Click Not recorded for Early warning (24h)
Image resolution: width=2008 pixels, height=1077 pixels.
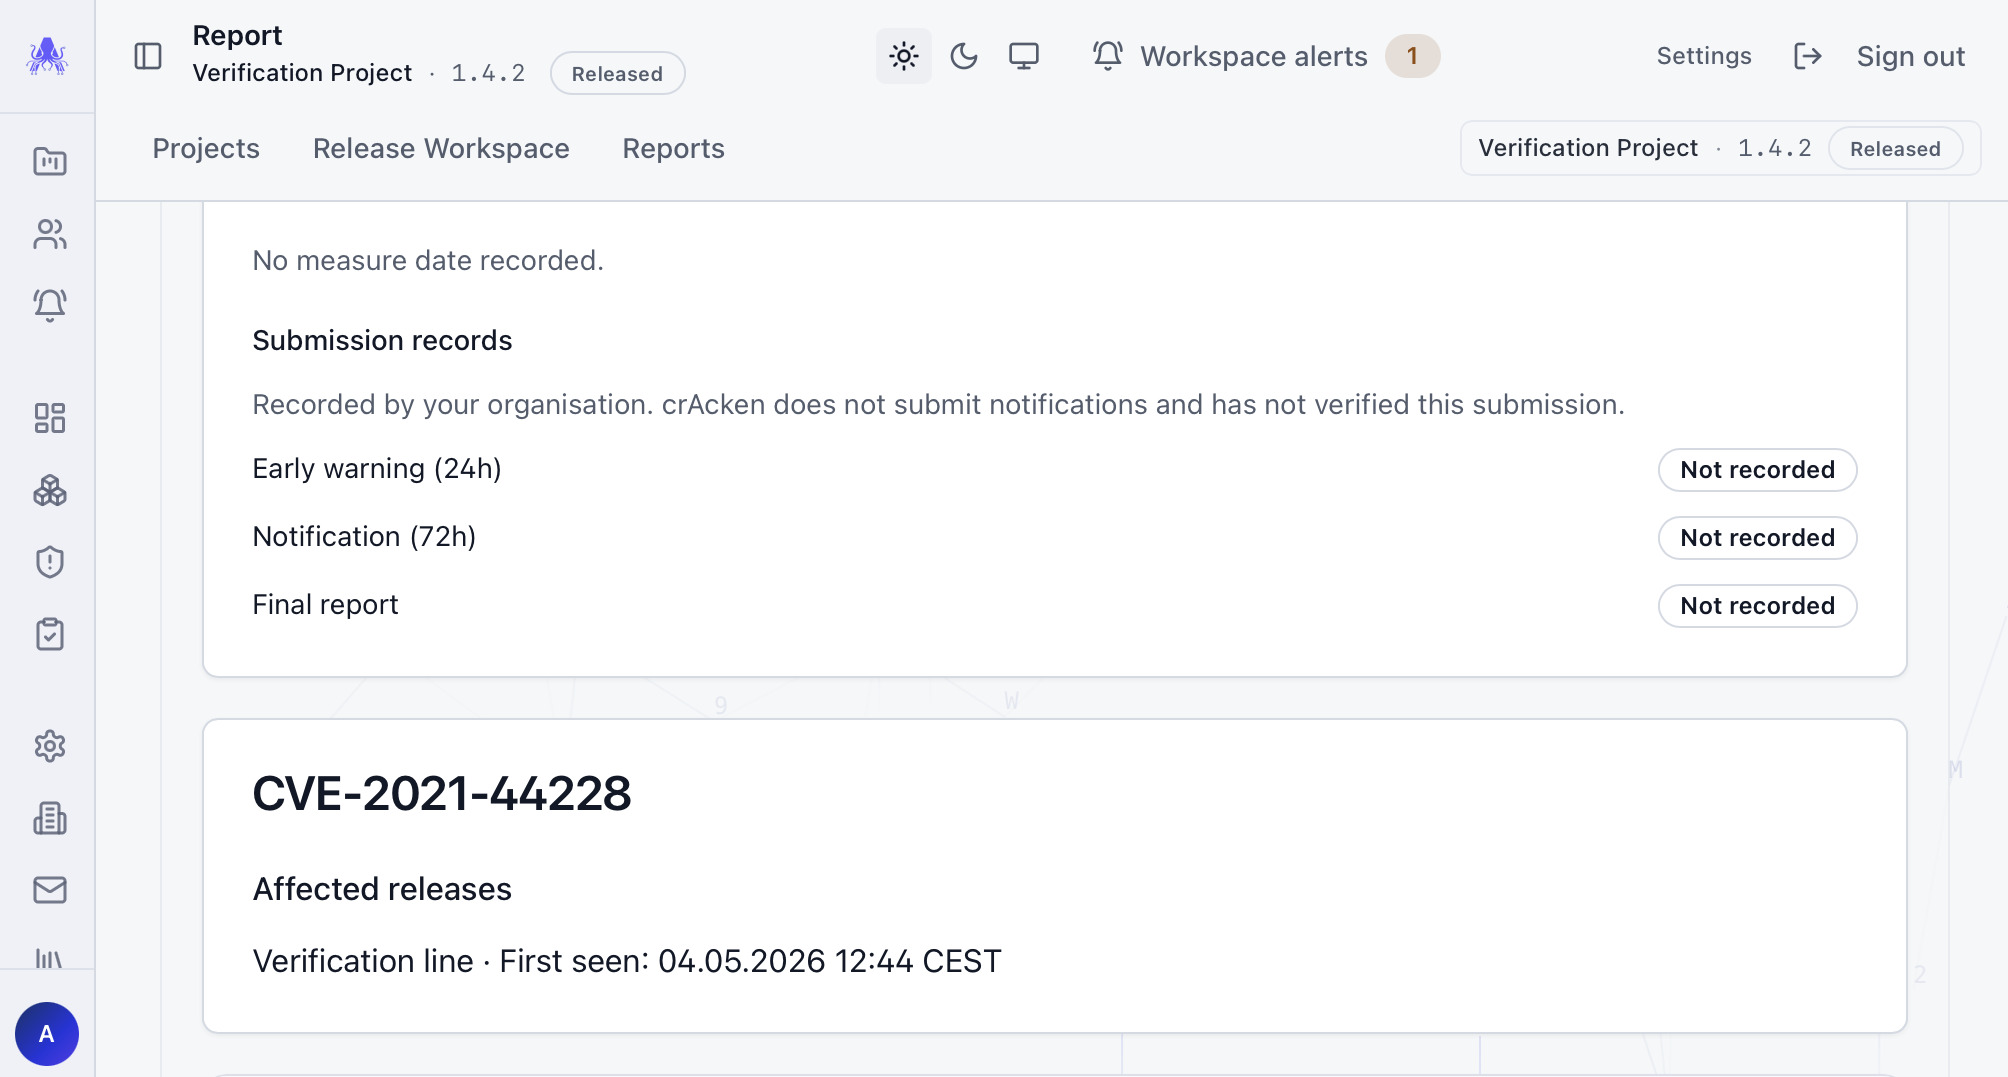tap(1757, 470)
